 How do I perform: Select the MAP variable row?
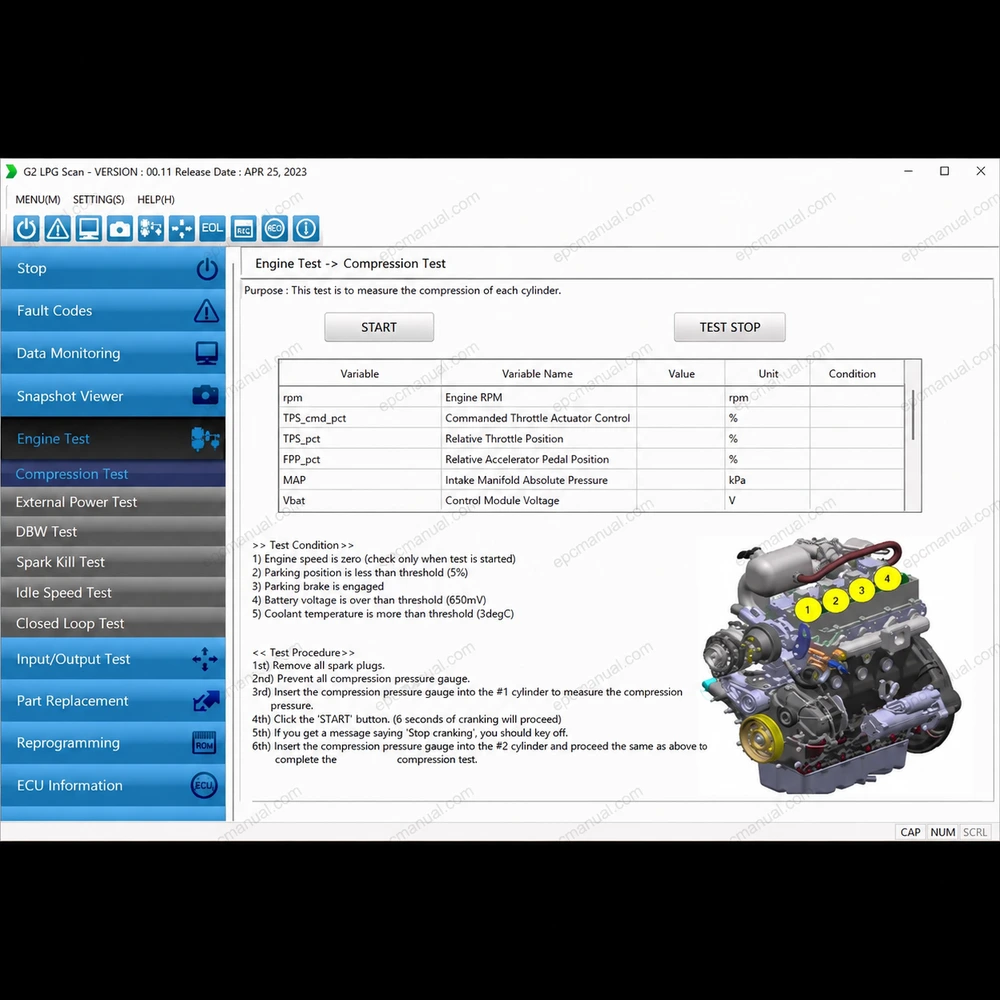coord(591,480)
